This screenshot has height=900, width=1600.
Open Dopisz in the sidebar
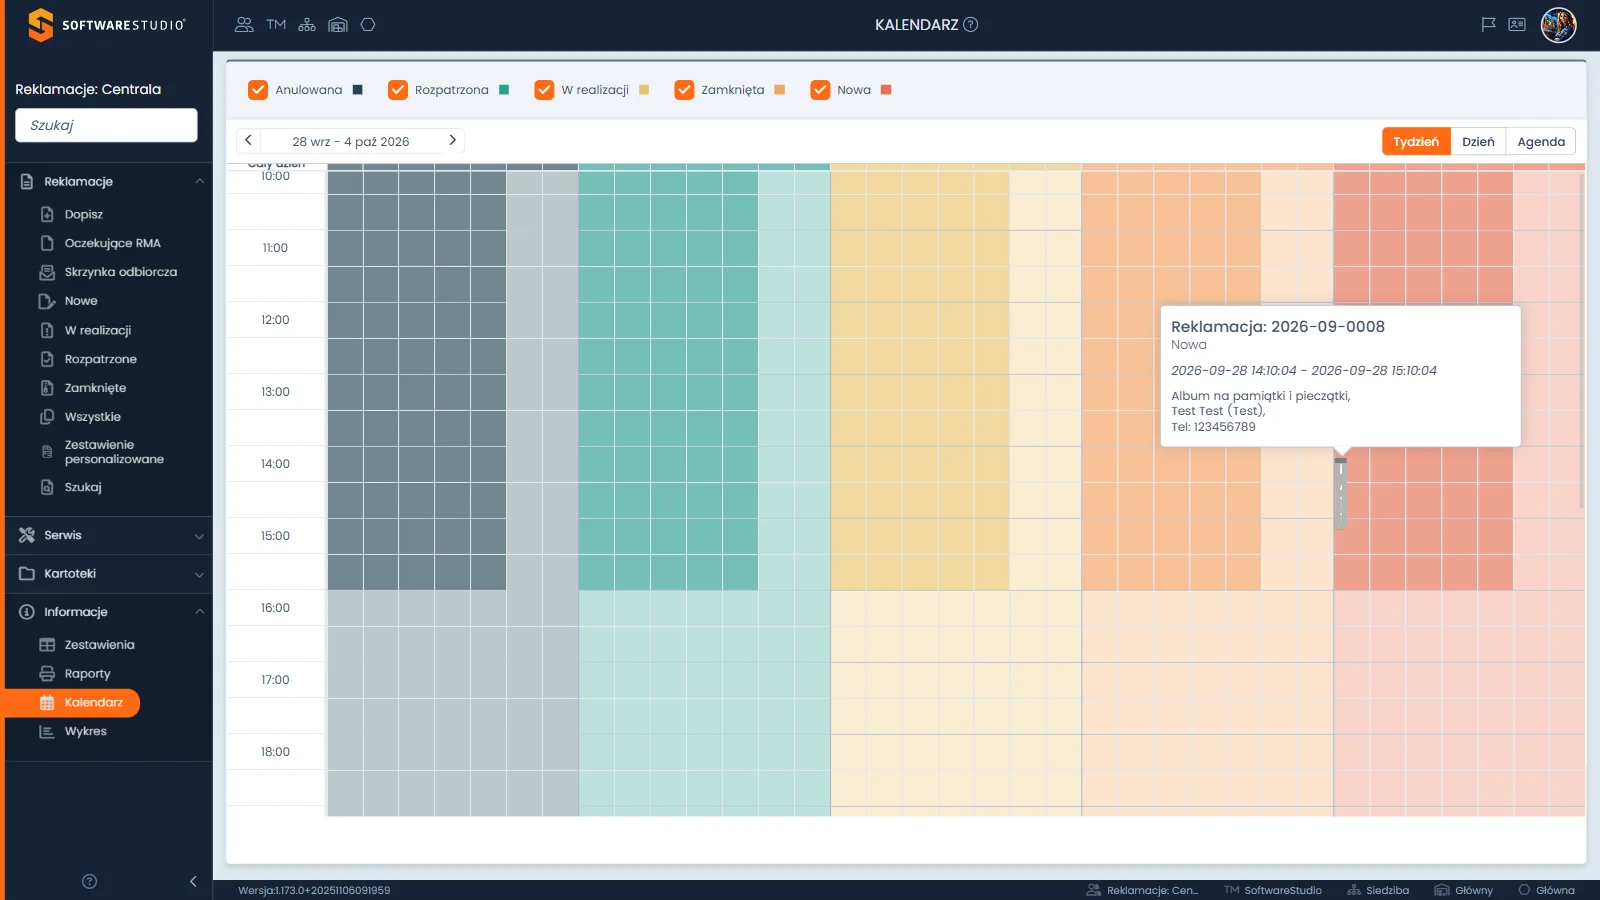coord(84,214)
